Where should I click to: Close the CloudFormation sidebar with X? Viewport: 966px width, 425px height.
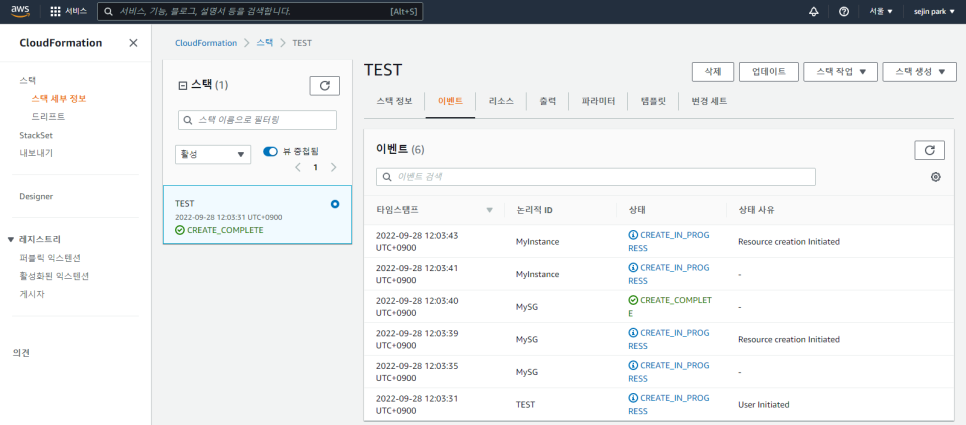(133, 43)
